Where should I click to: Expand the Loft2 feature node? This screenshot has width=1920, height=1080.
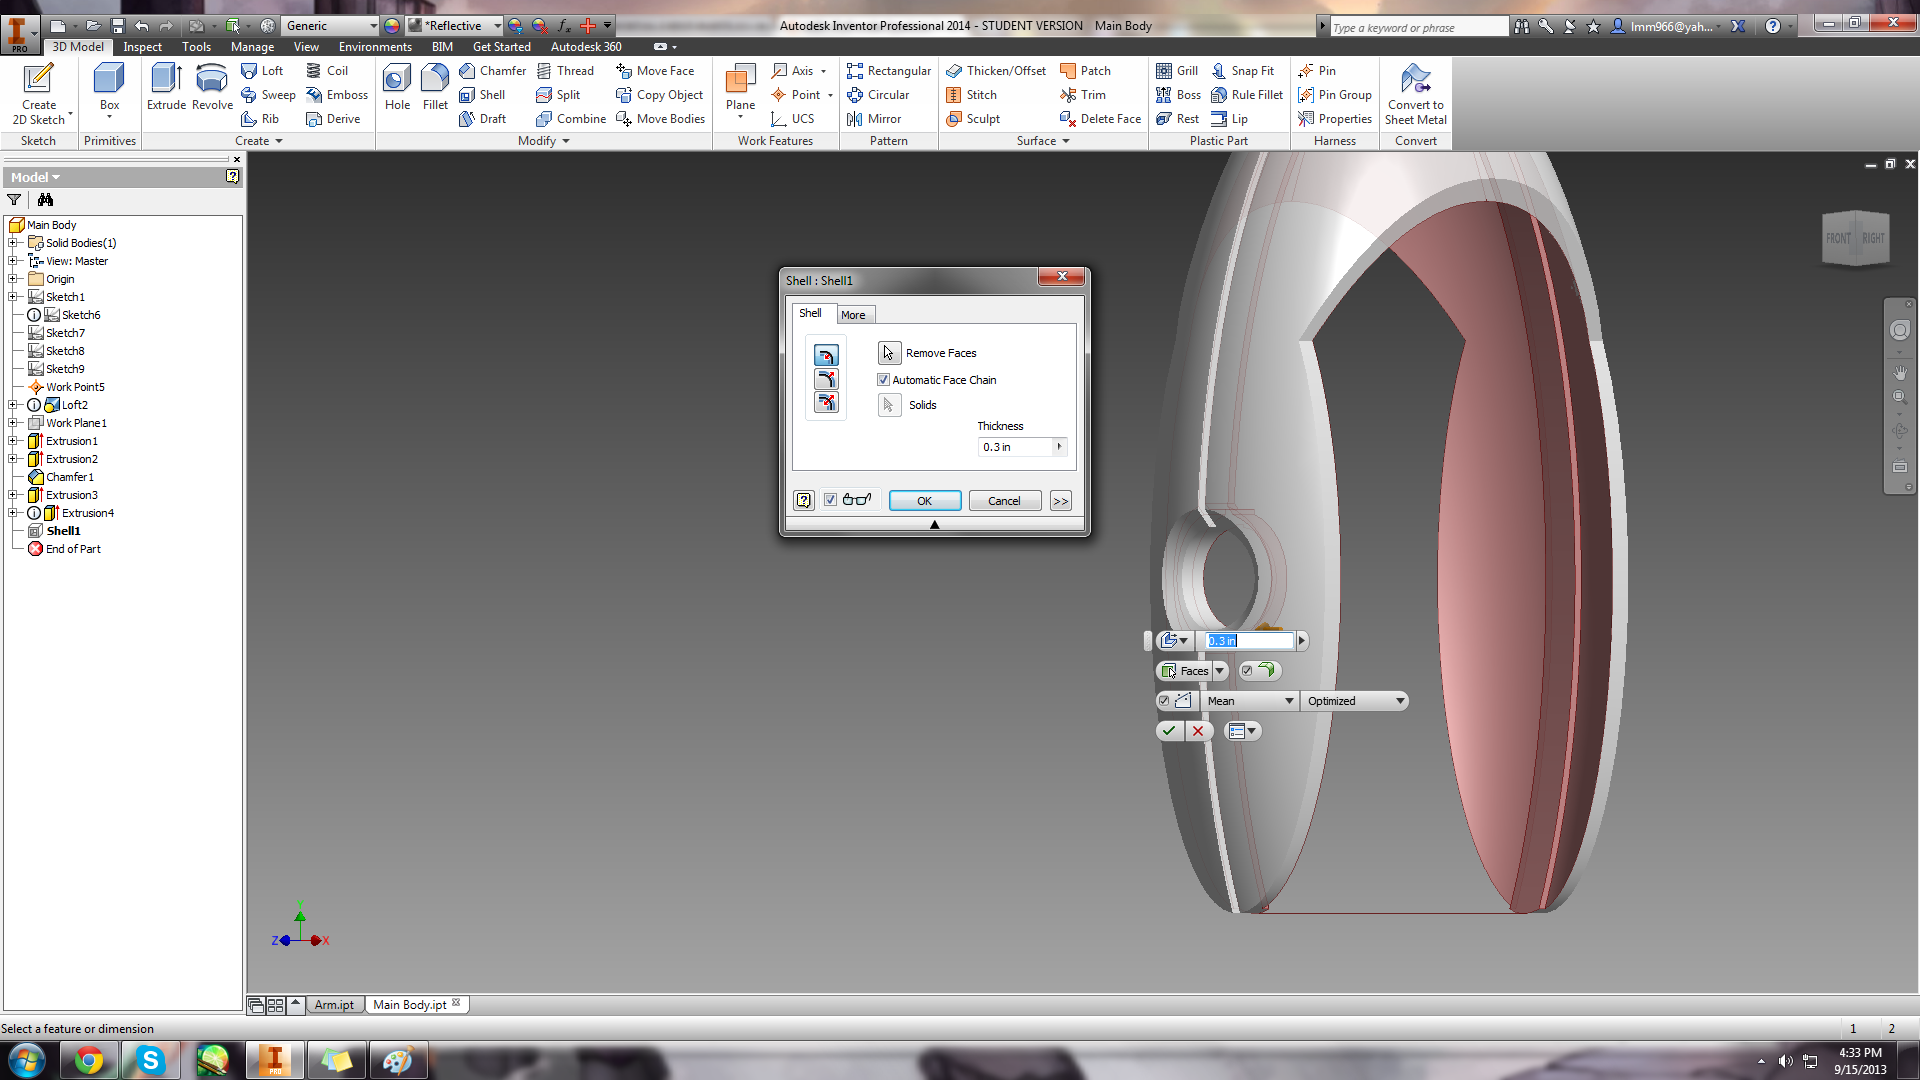click(13, 405)
